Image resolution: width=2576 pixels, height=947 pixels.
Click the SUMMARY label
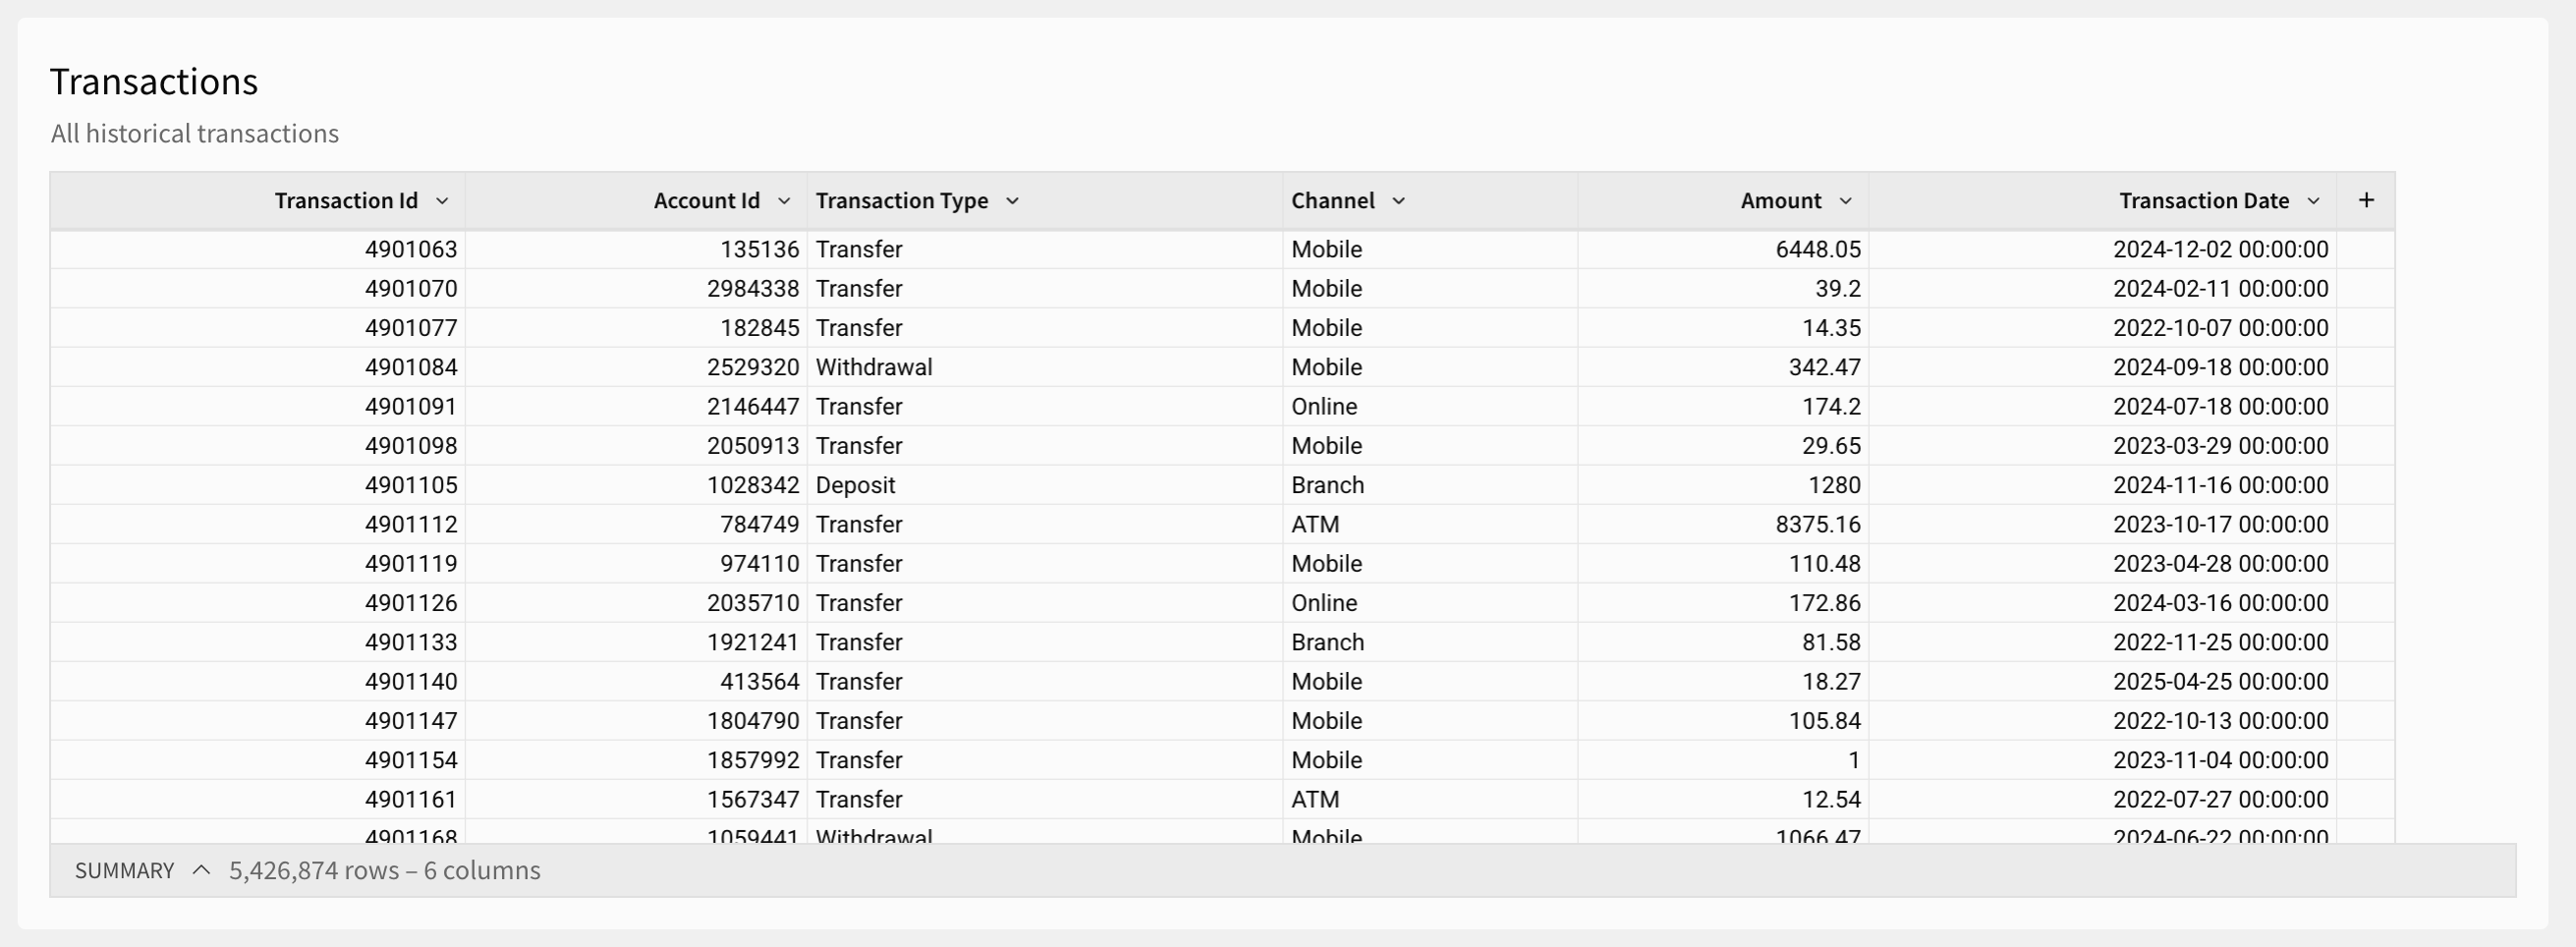(124, 871)
